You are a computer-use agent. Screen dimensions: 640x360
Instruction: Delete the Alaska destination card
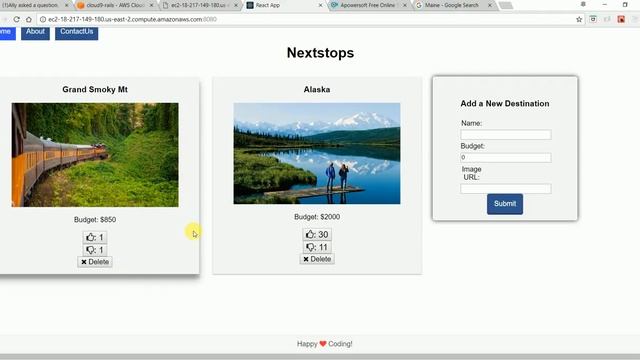pyautogui.click(x=317, y=259)
